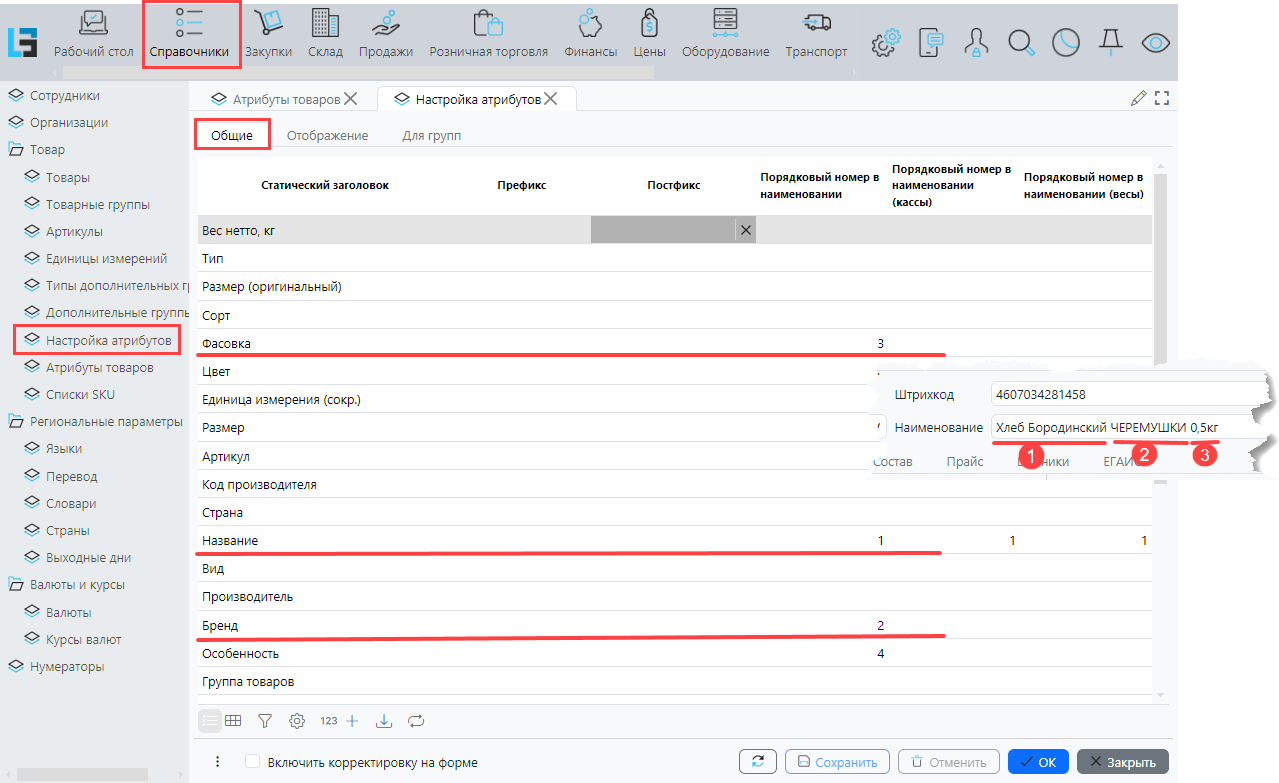
Task: Switch to the Отображение tab
Action: point(327,136)
